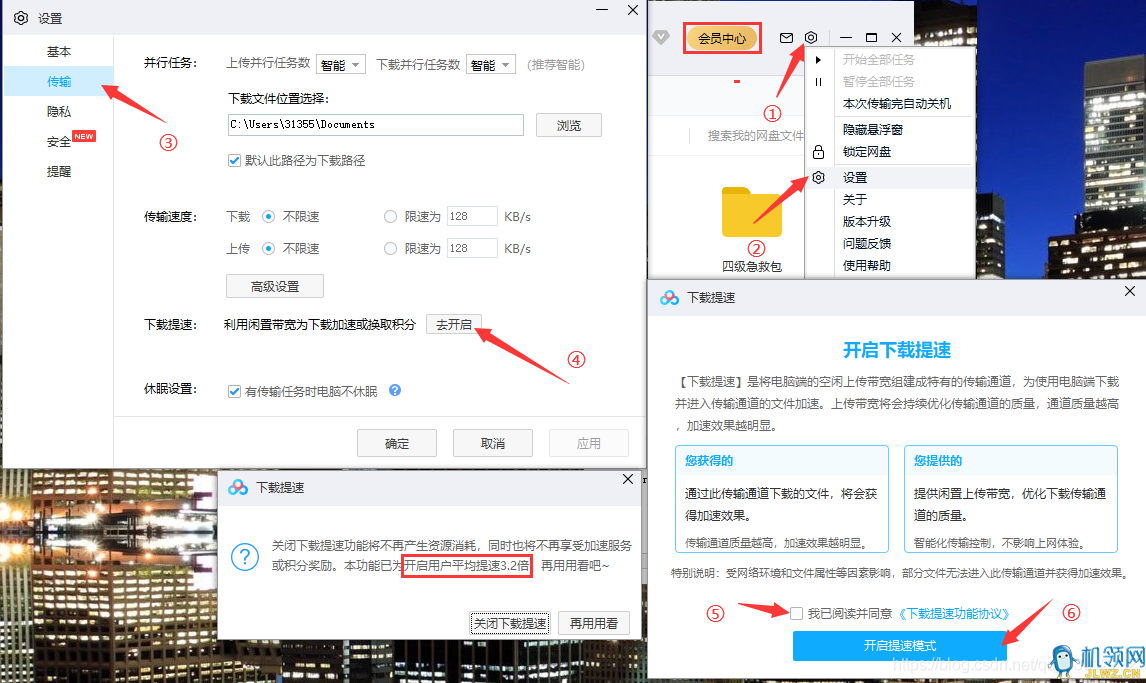
Task: Switch to 隐私 settings tab
Action: [59, 112]
